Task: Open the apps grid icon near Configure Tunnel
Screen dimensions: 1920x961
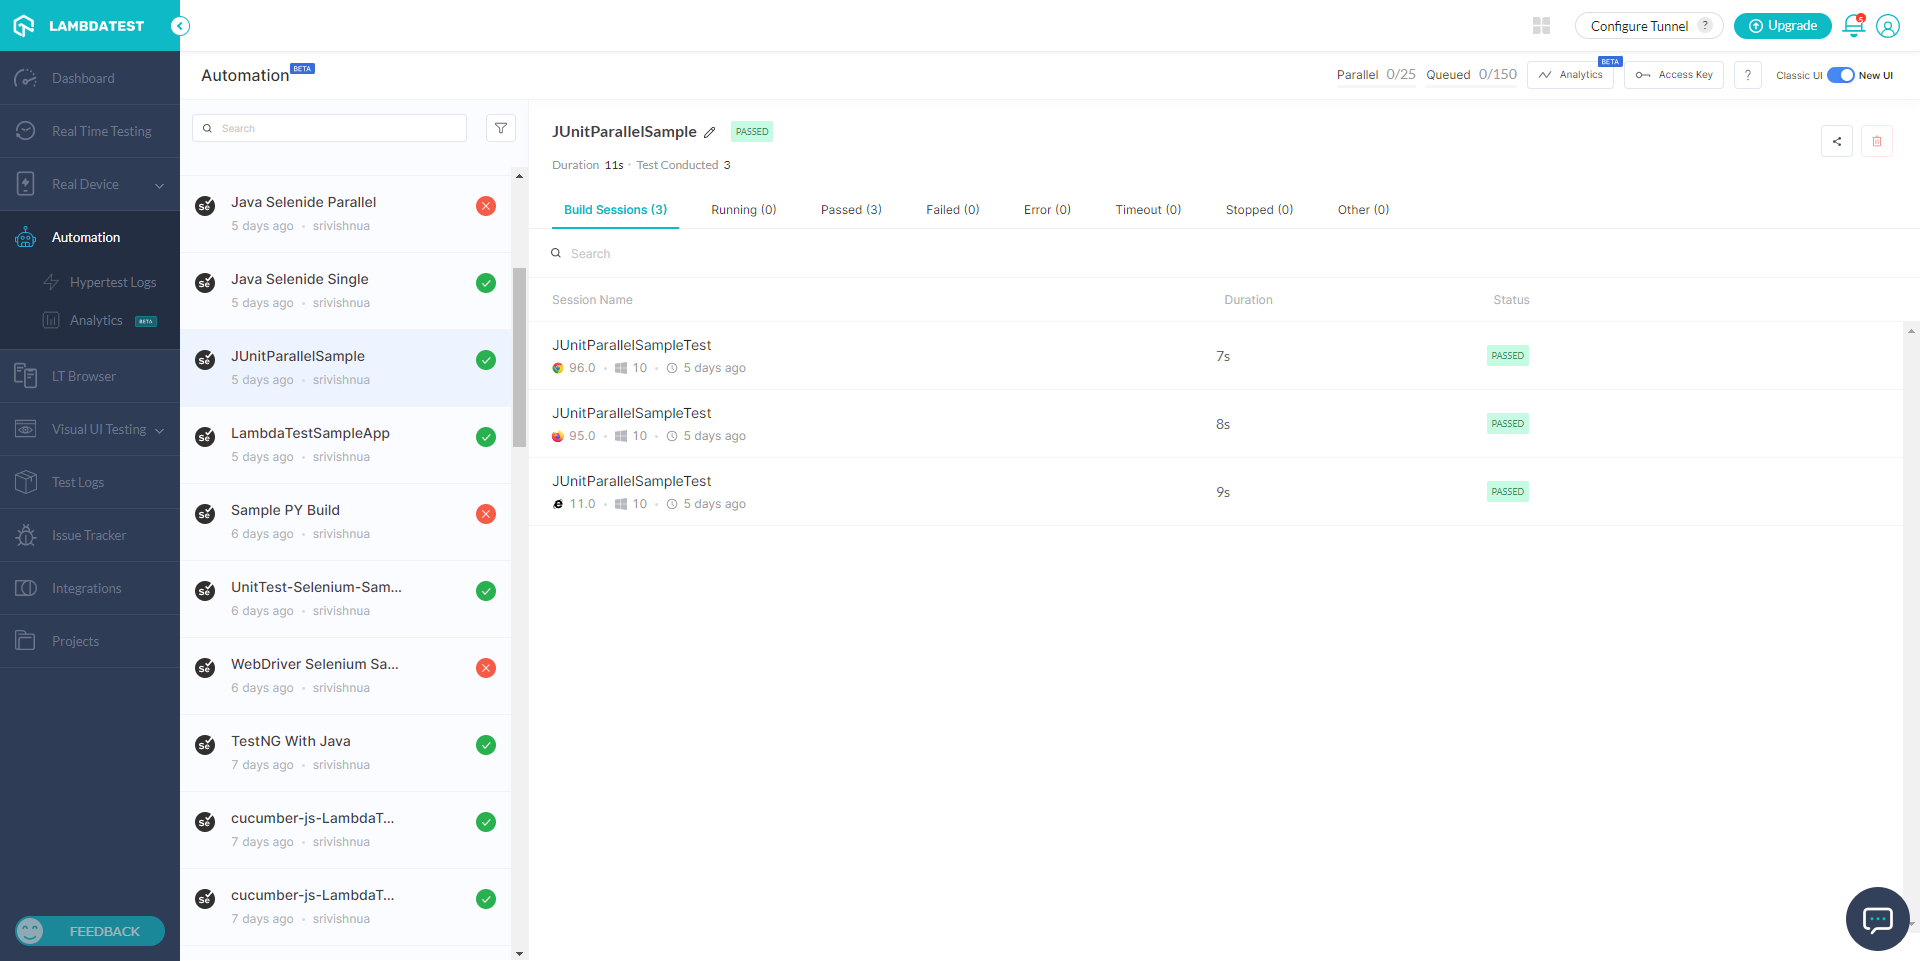Action: coord(1541,25)
